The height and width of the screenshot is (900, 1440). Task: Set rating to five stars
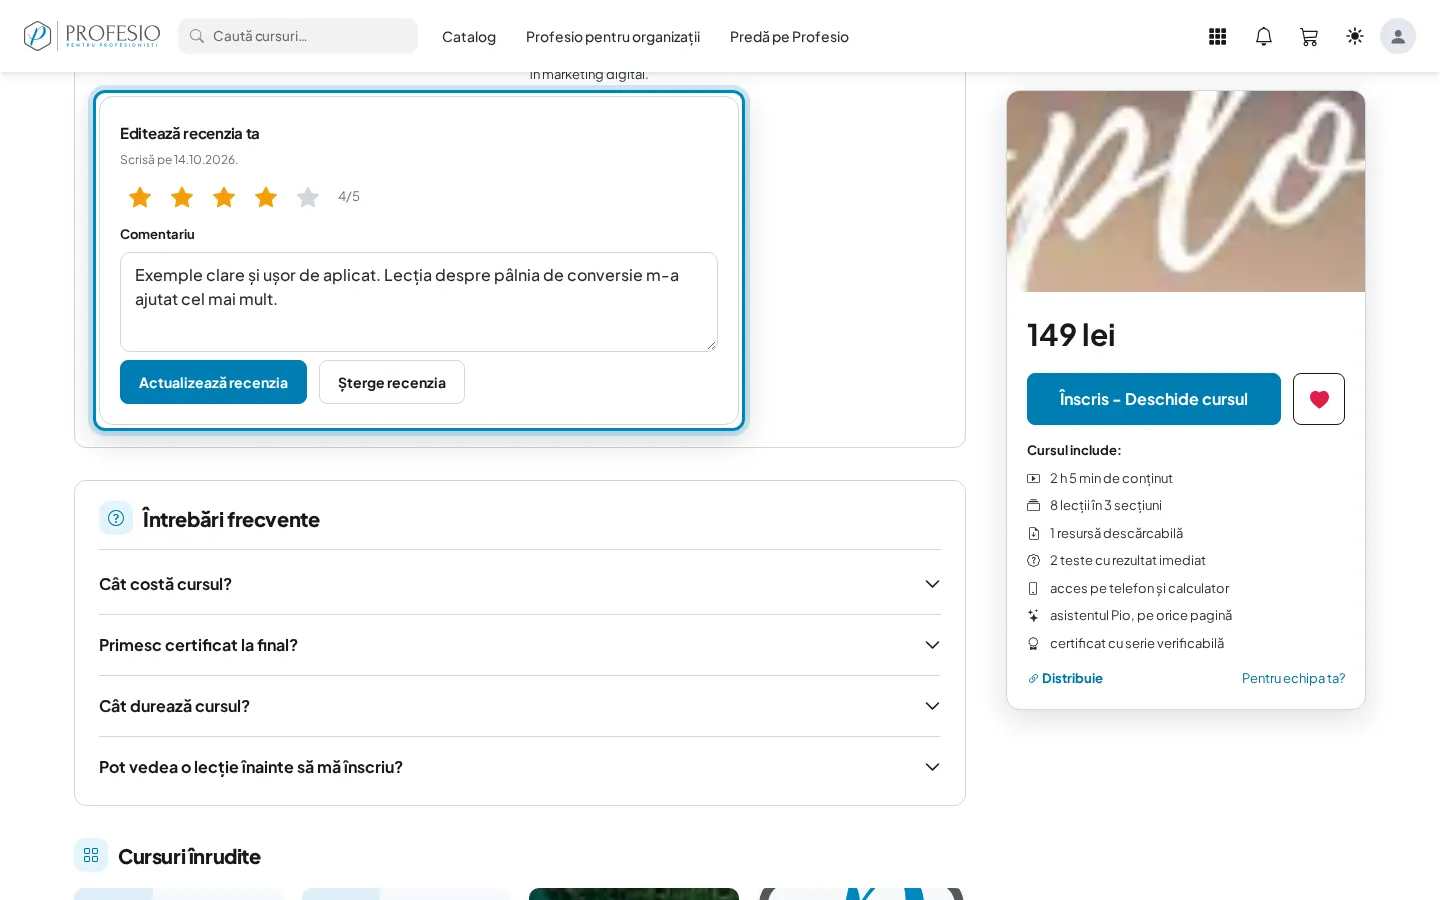tap(308, 197)
